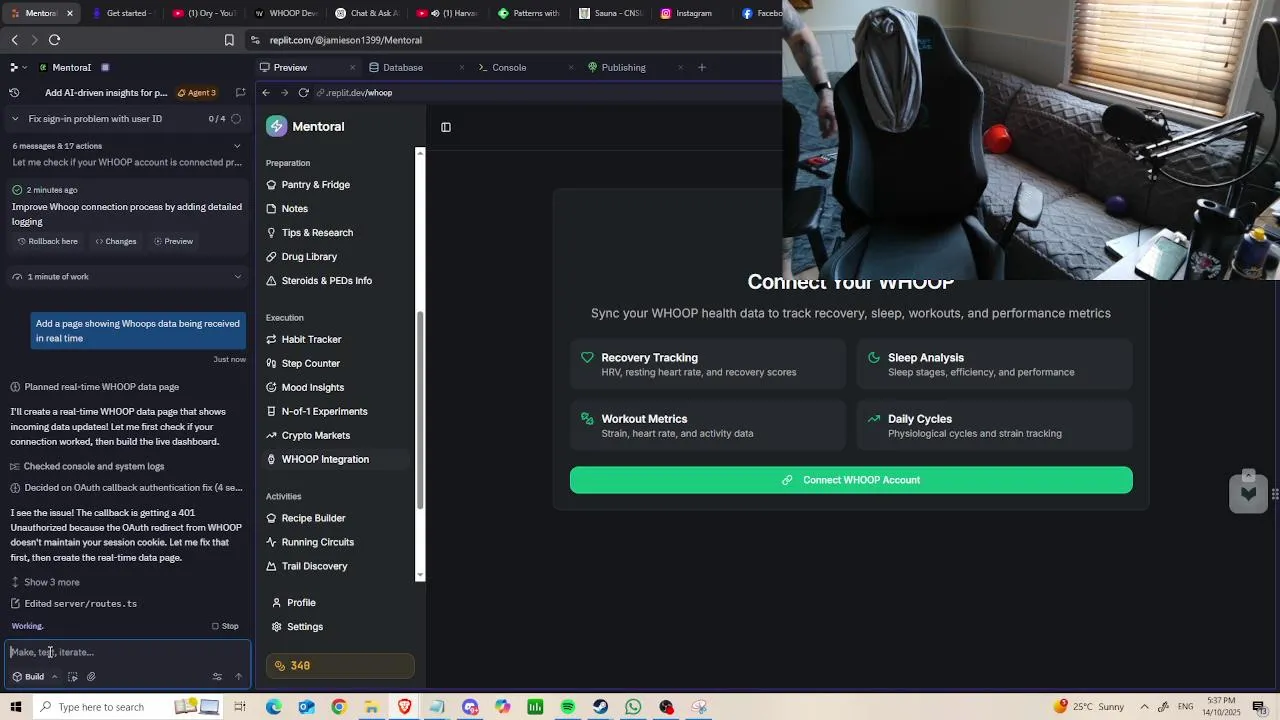The width and height of the screenshot is (1280, 720).
Task: Click the preview URL bar
Action: [545, 93]
